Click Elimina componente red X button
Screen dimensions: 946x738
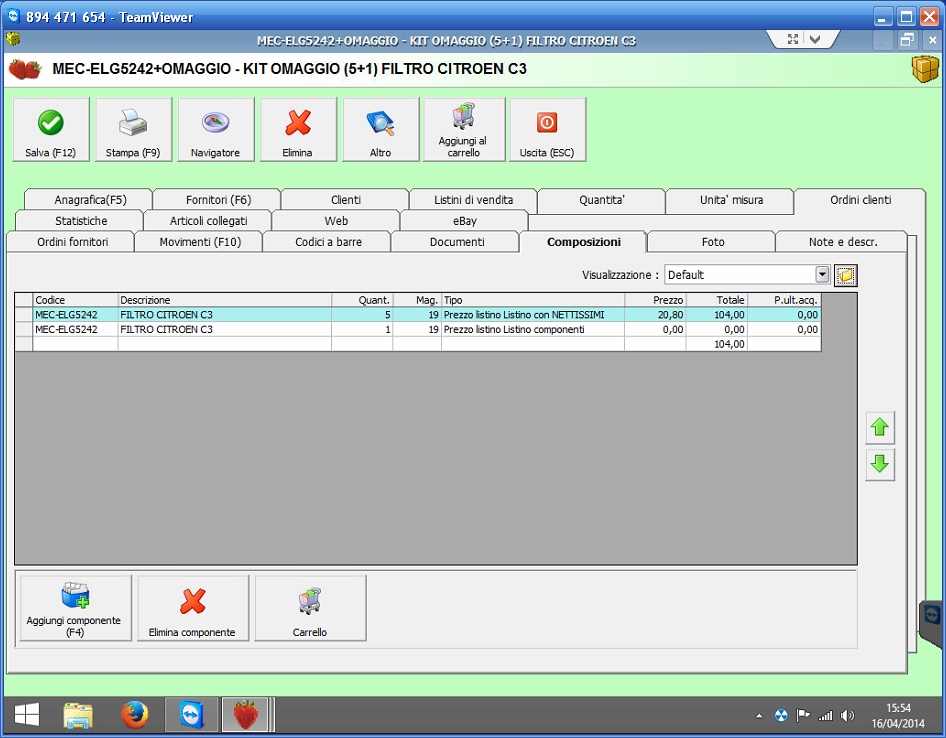[x=192, y=608]
